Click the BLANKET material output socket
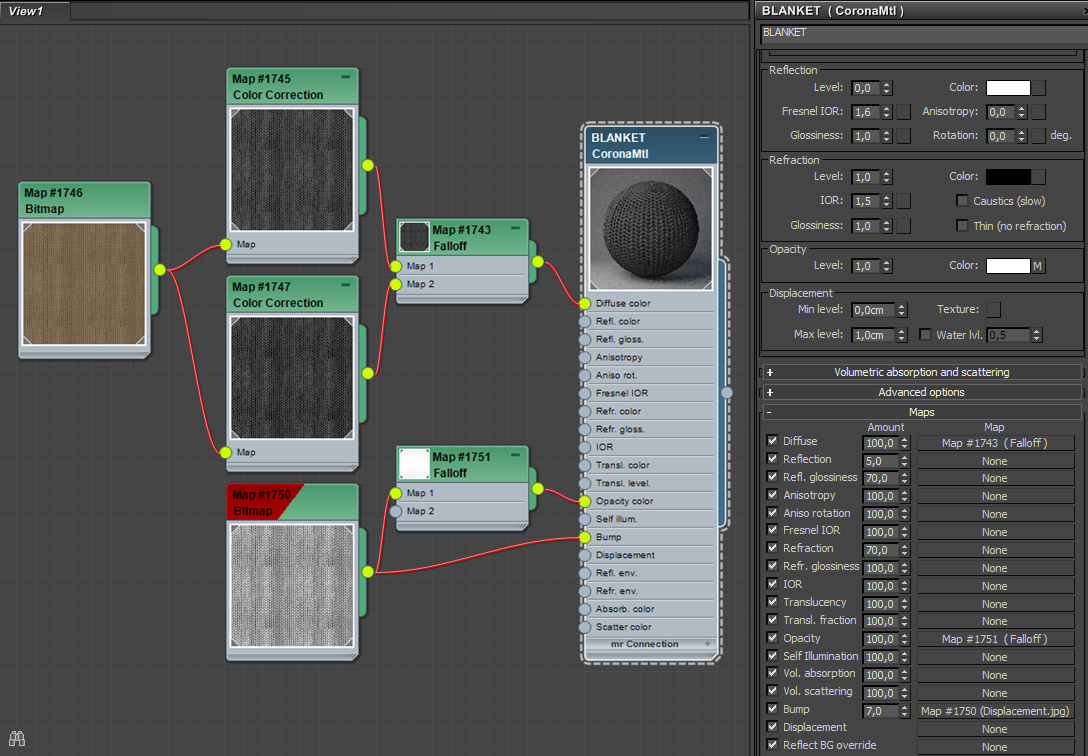Image resolution: width=1088 pixels, height=756 pixels. point(726,393)
